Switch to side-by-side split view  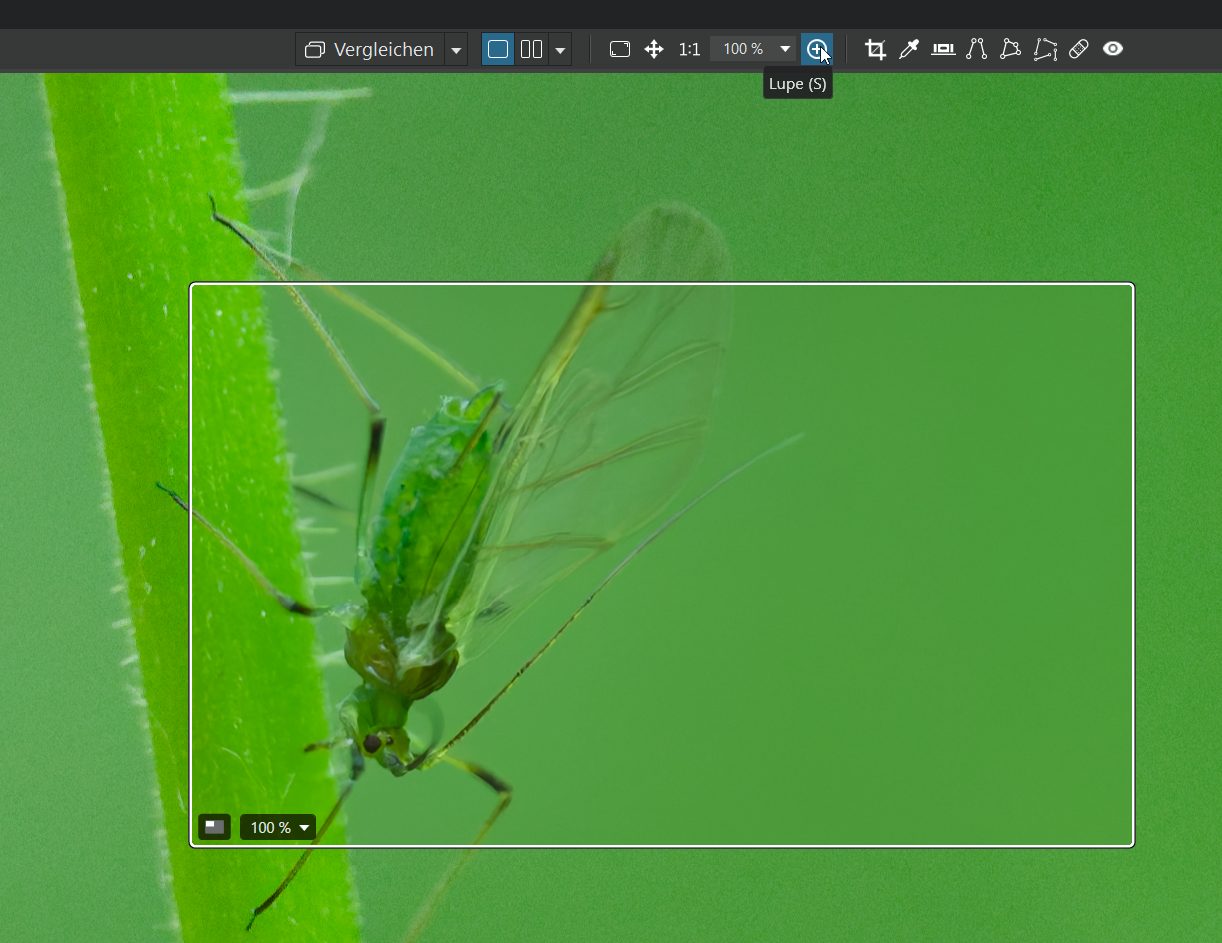coord(531,49)
